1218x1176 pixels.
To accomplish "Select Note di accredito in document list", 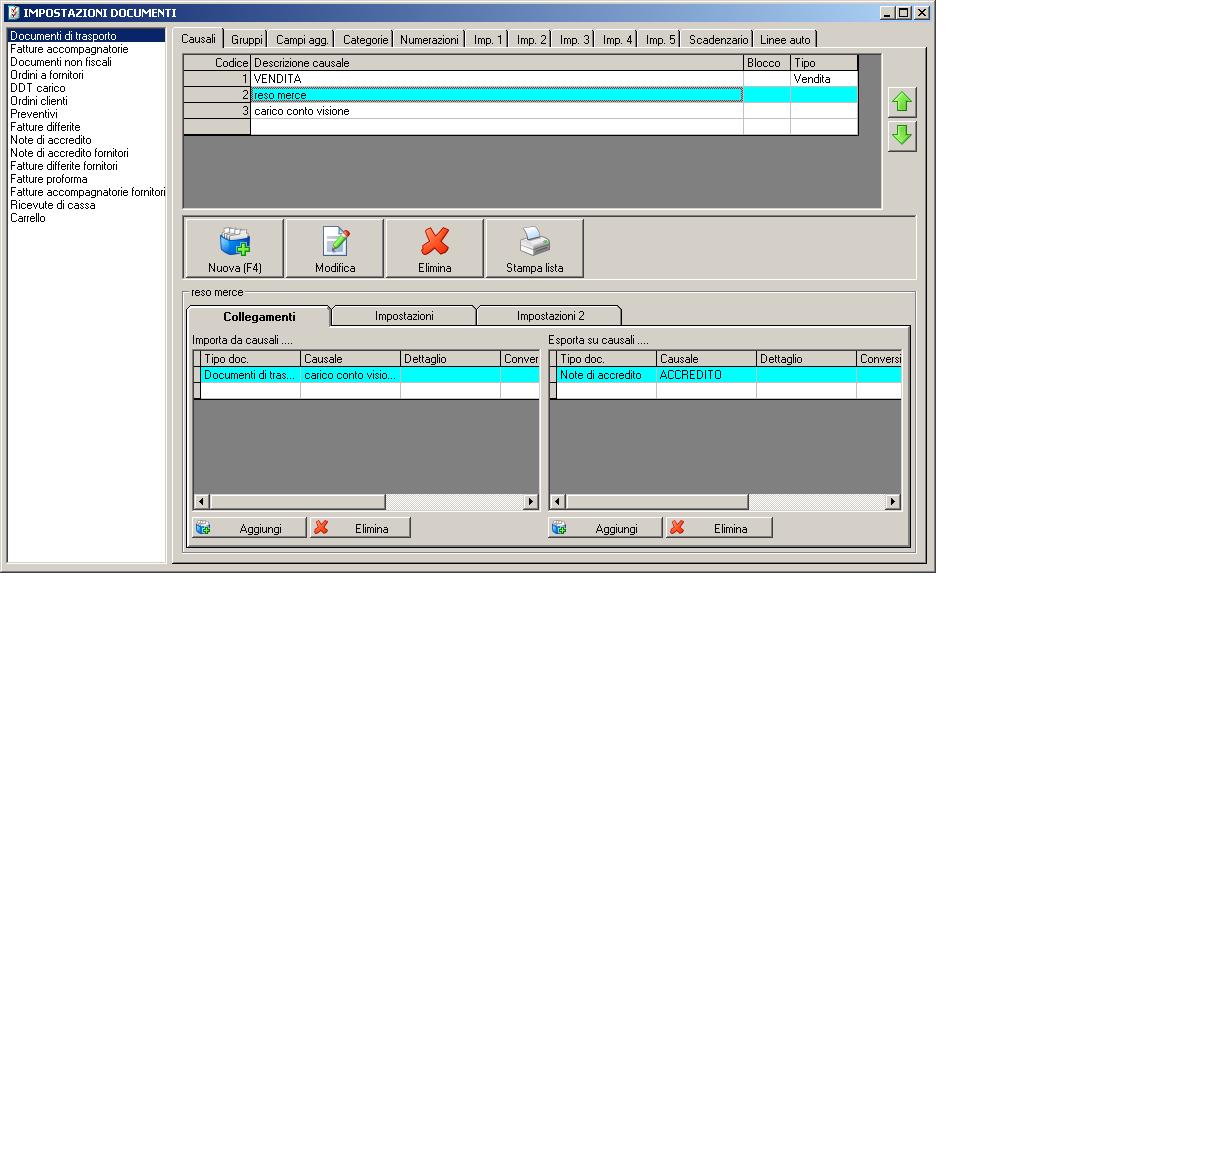I will click(x=51, y=140).
